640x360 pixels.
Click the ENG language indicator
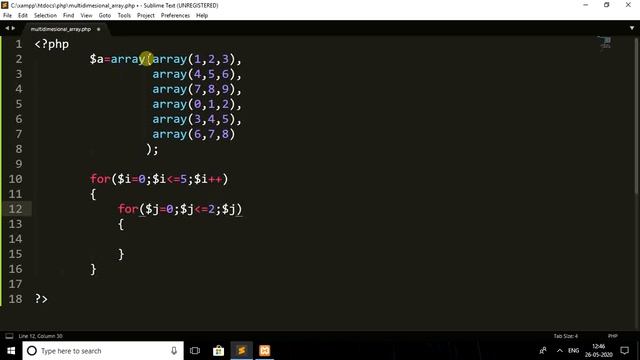click(573, 351)
